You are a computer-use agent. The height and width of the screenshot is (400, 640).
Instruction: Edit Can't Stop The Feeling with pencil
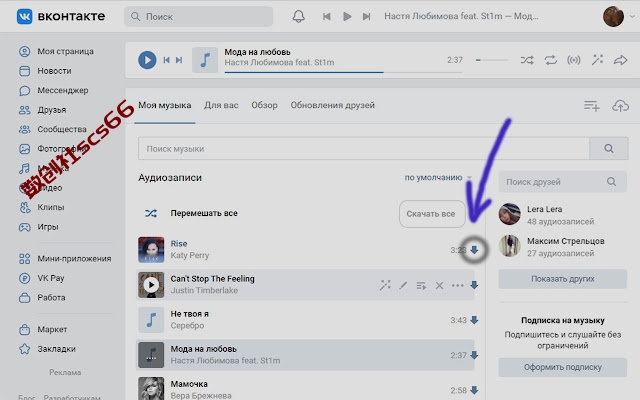(x=403, y=285)
